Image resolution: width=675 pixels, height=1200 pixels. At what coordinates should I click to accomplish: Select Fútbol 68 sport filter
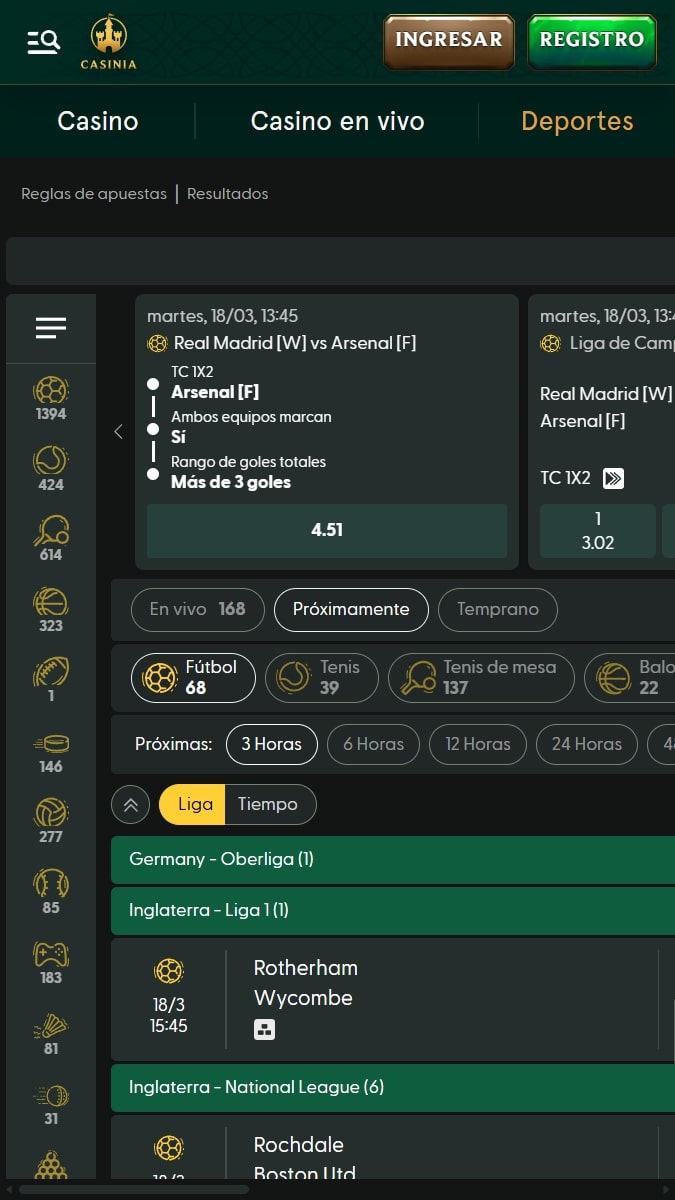click(194, 678)
